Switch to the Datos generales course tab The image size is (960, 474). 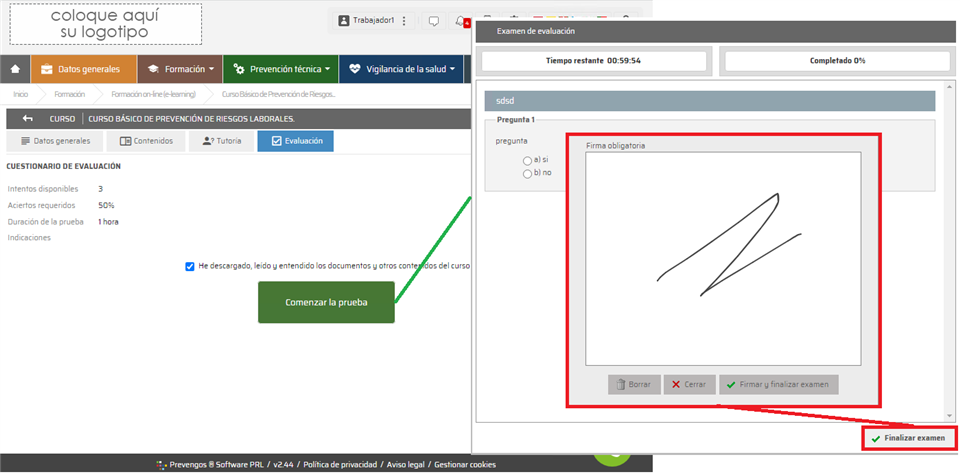(56, 141)
